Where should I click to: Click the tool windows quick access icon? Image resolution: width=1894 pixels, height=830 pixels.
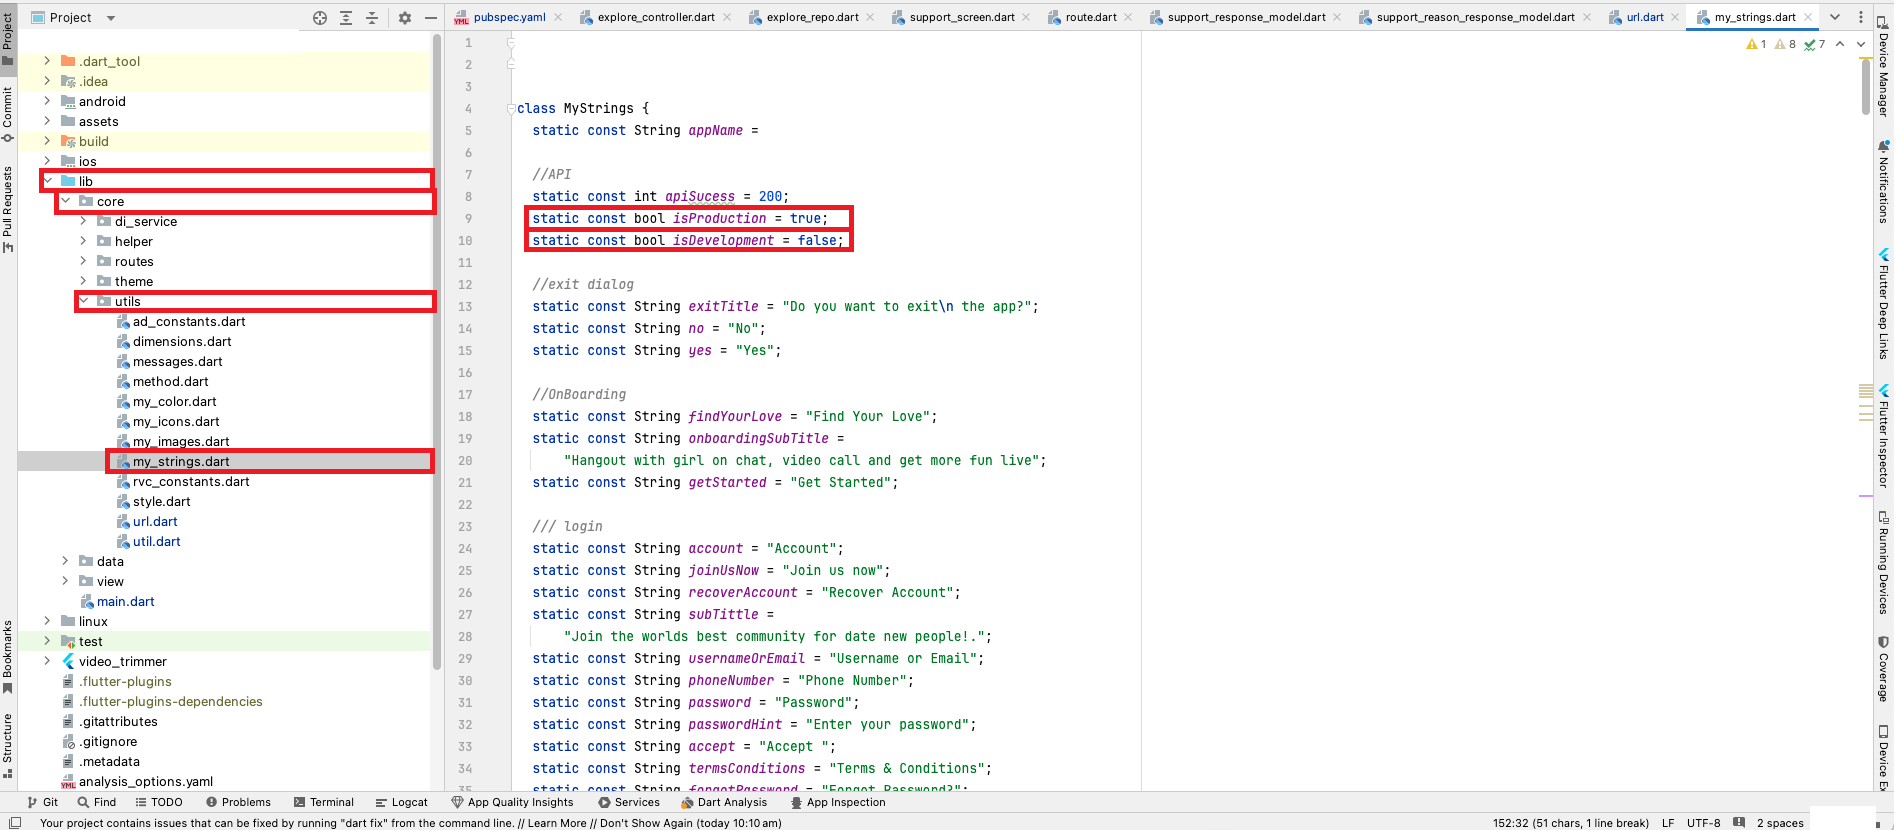15,823
